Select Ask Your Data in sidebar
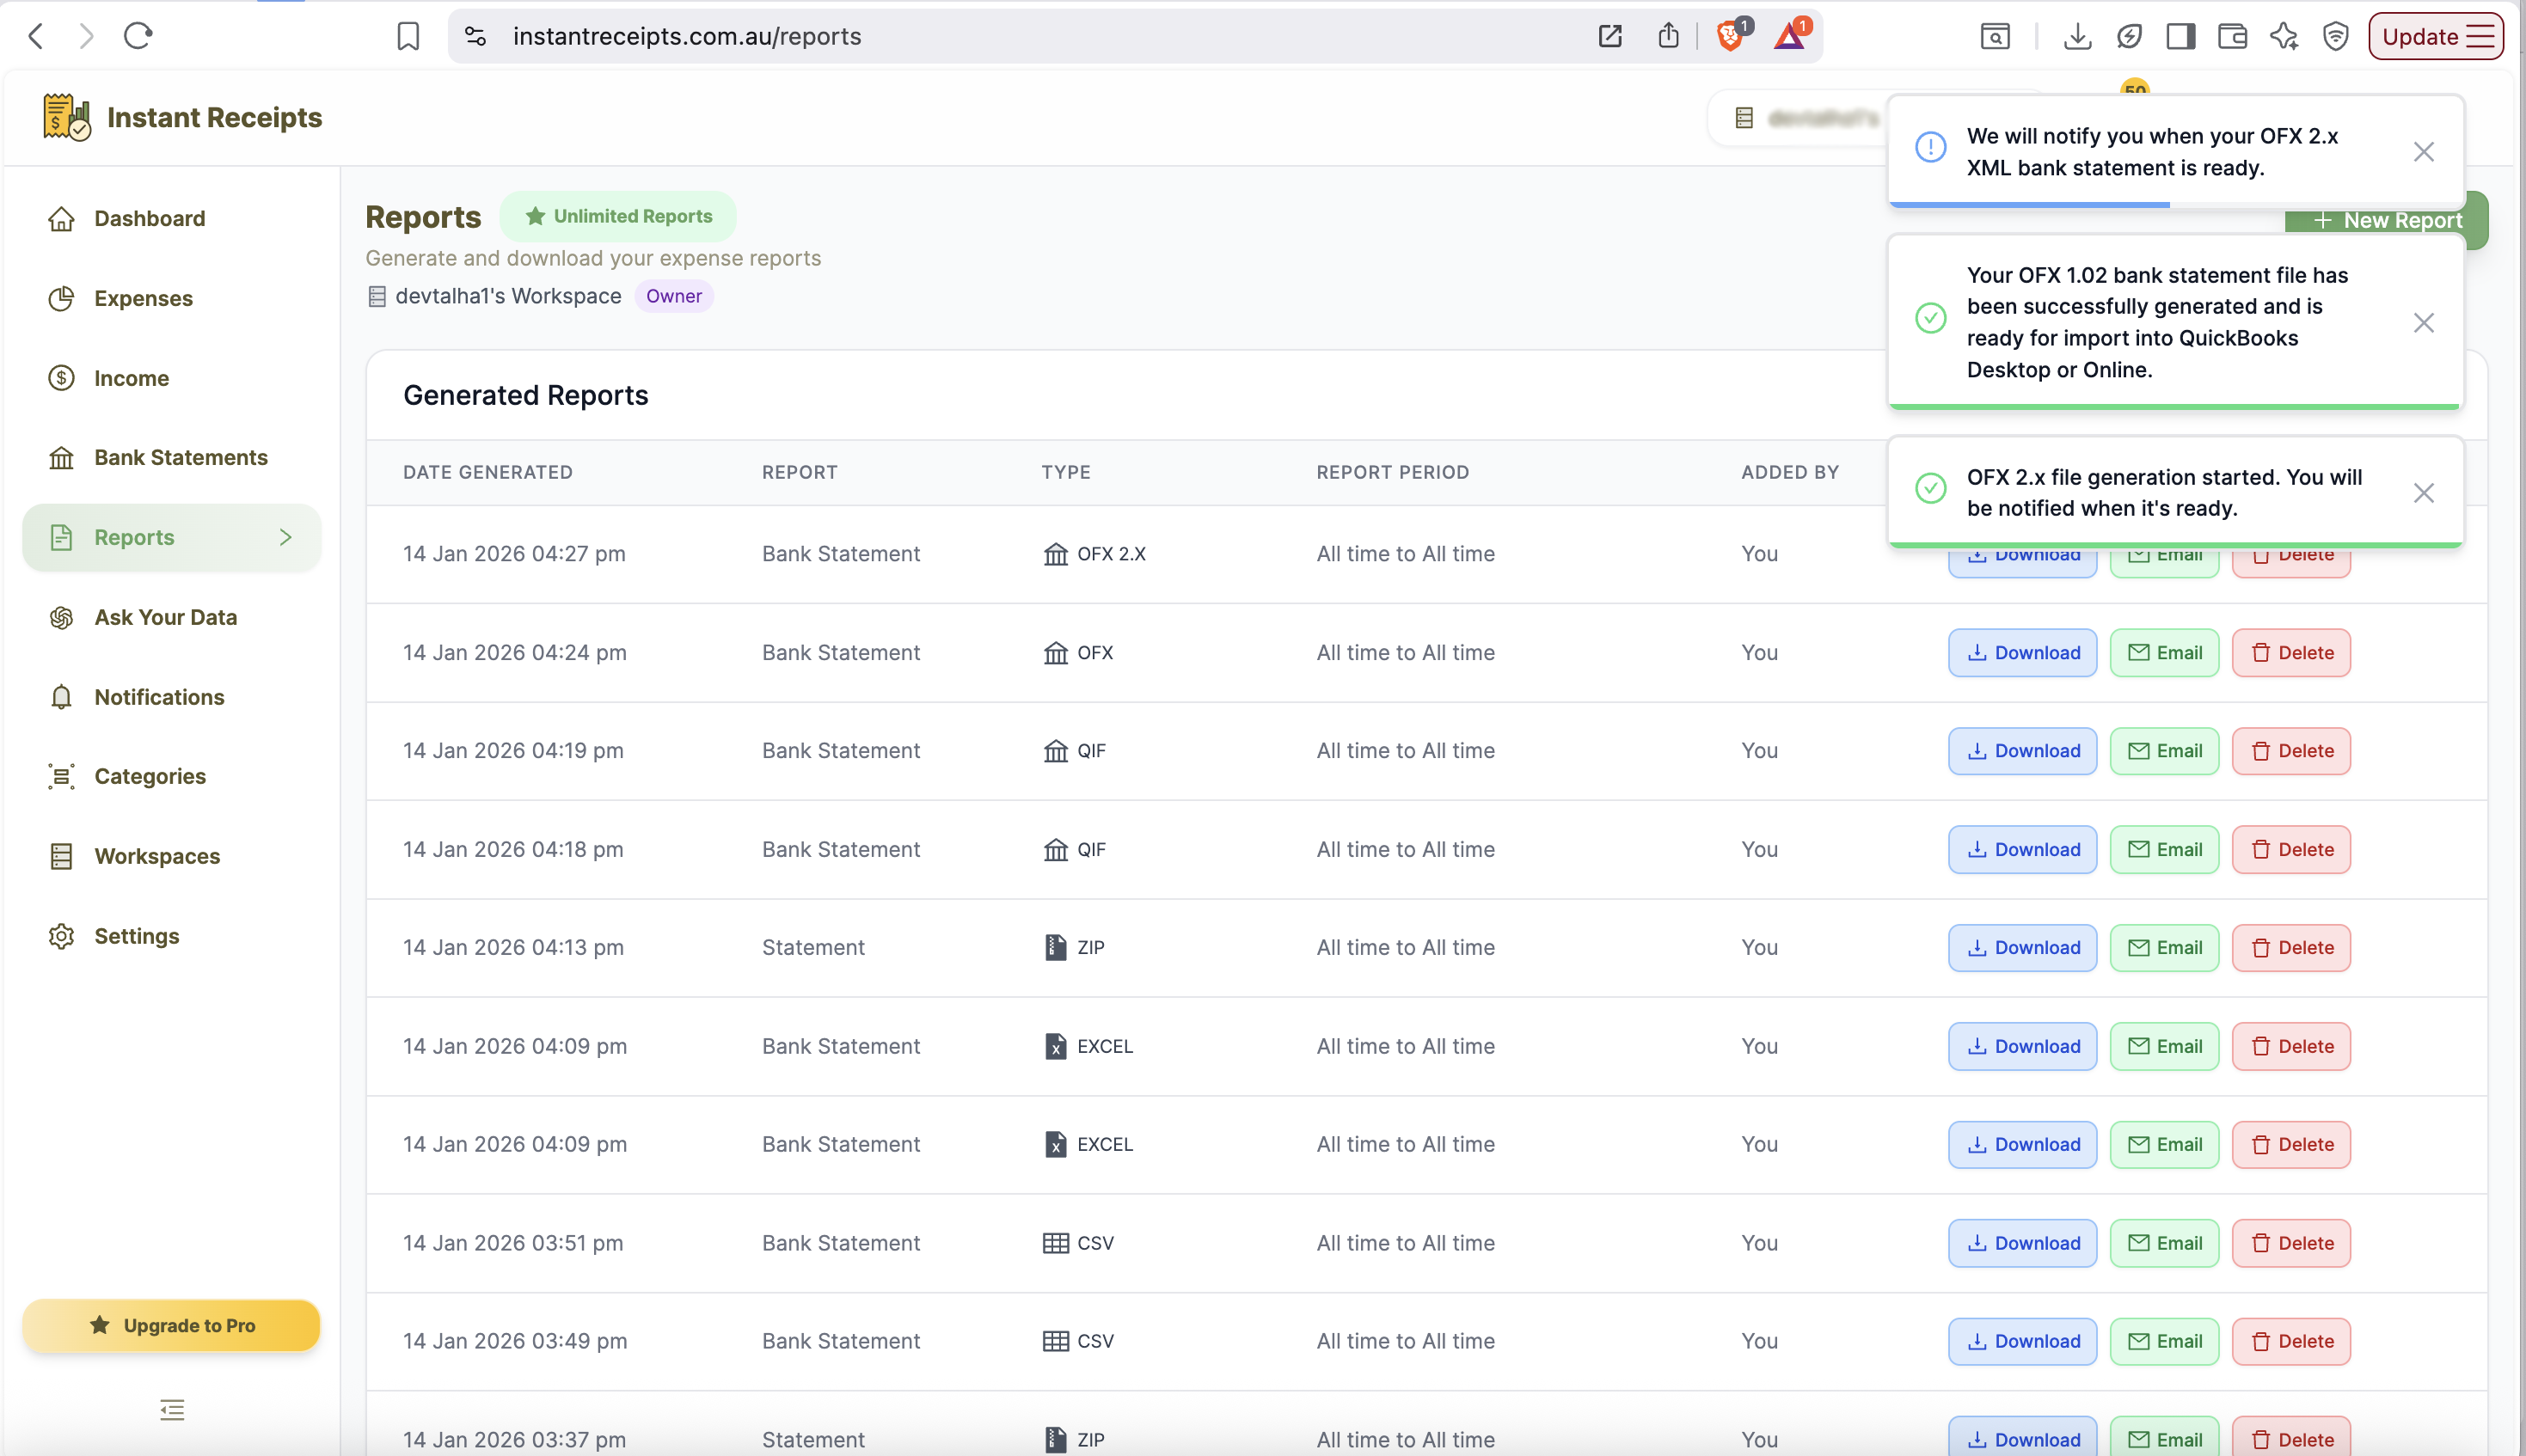Image resolution: width=2526 pixels, height=1456 pixels. (172, 617)
